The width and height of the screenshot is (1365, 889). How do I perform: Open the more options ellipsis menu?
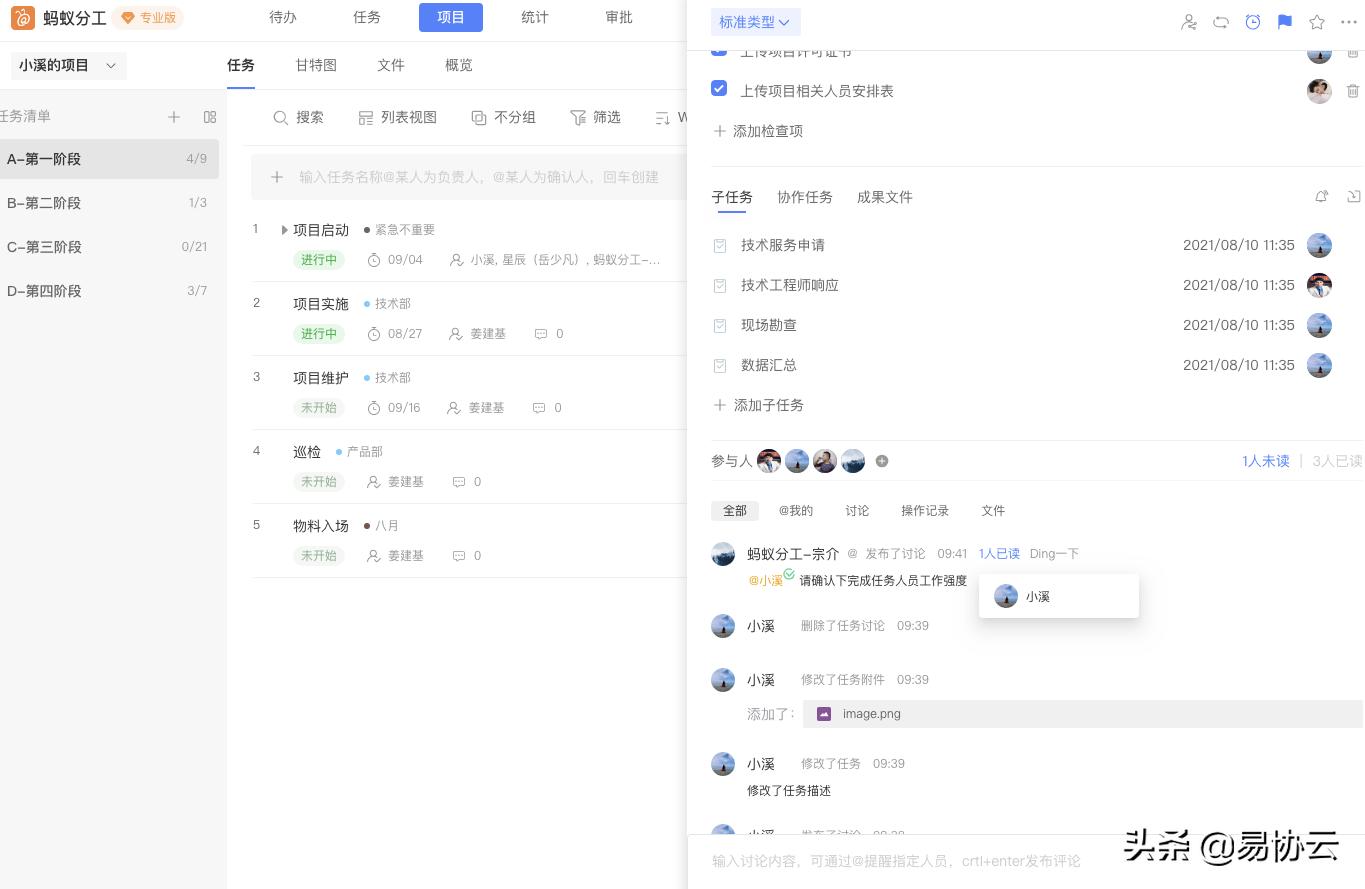click(x=1349, y=22)
